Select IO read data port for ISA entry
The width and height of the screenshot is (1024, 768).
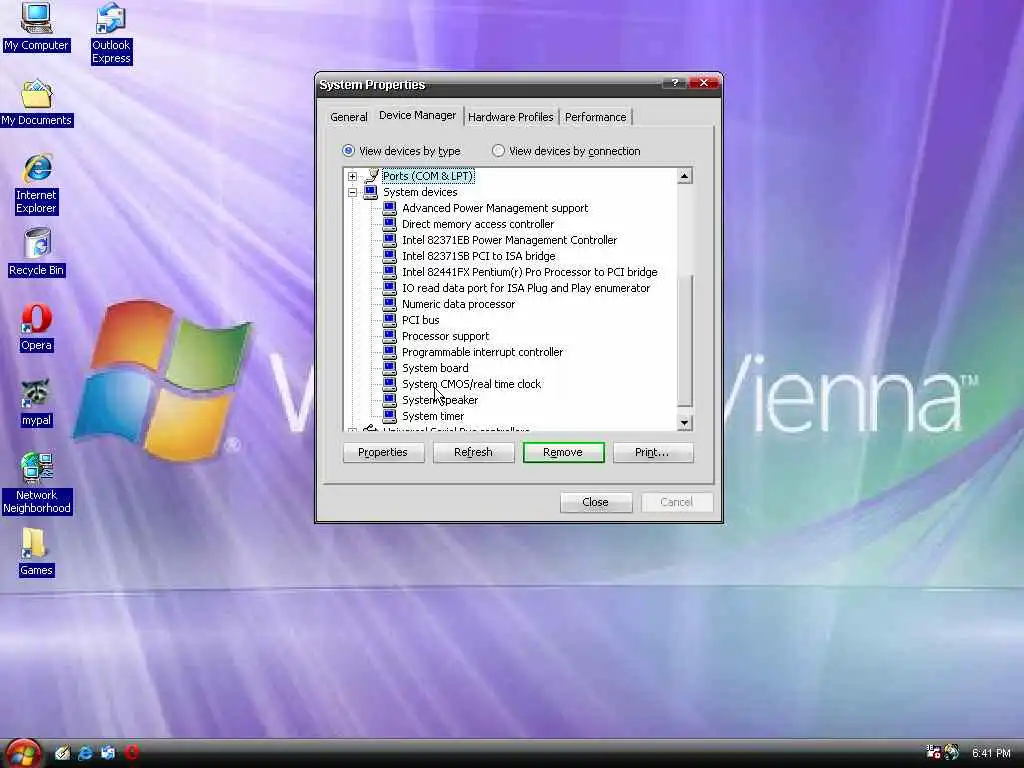526,288
